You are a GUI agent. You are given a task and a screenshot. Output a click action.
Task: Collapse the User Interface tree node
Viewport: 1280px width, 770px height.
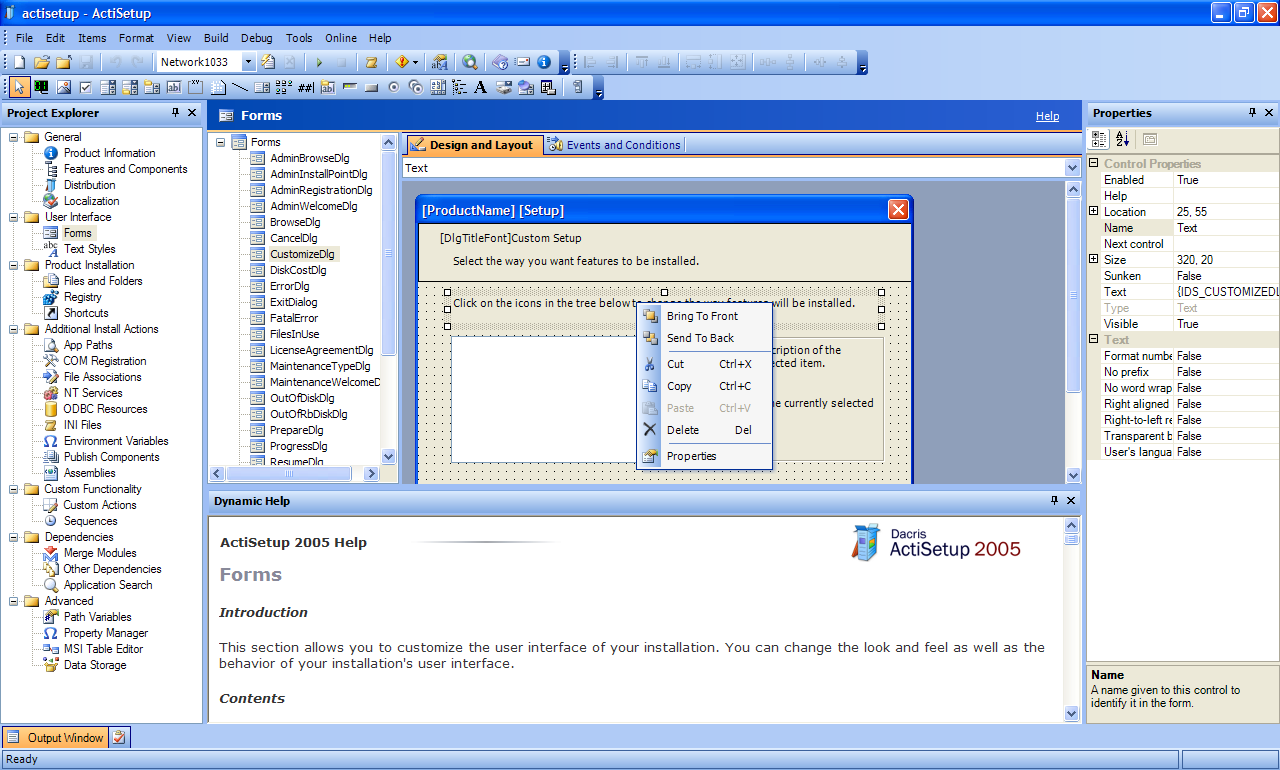[x=14, y=217]
